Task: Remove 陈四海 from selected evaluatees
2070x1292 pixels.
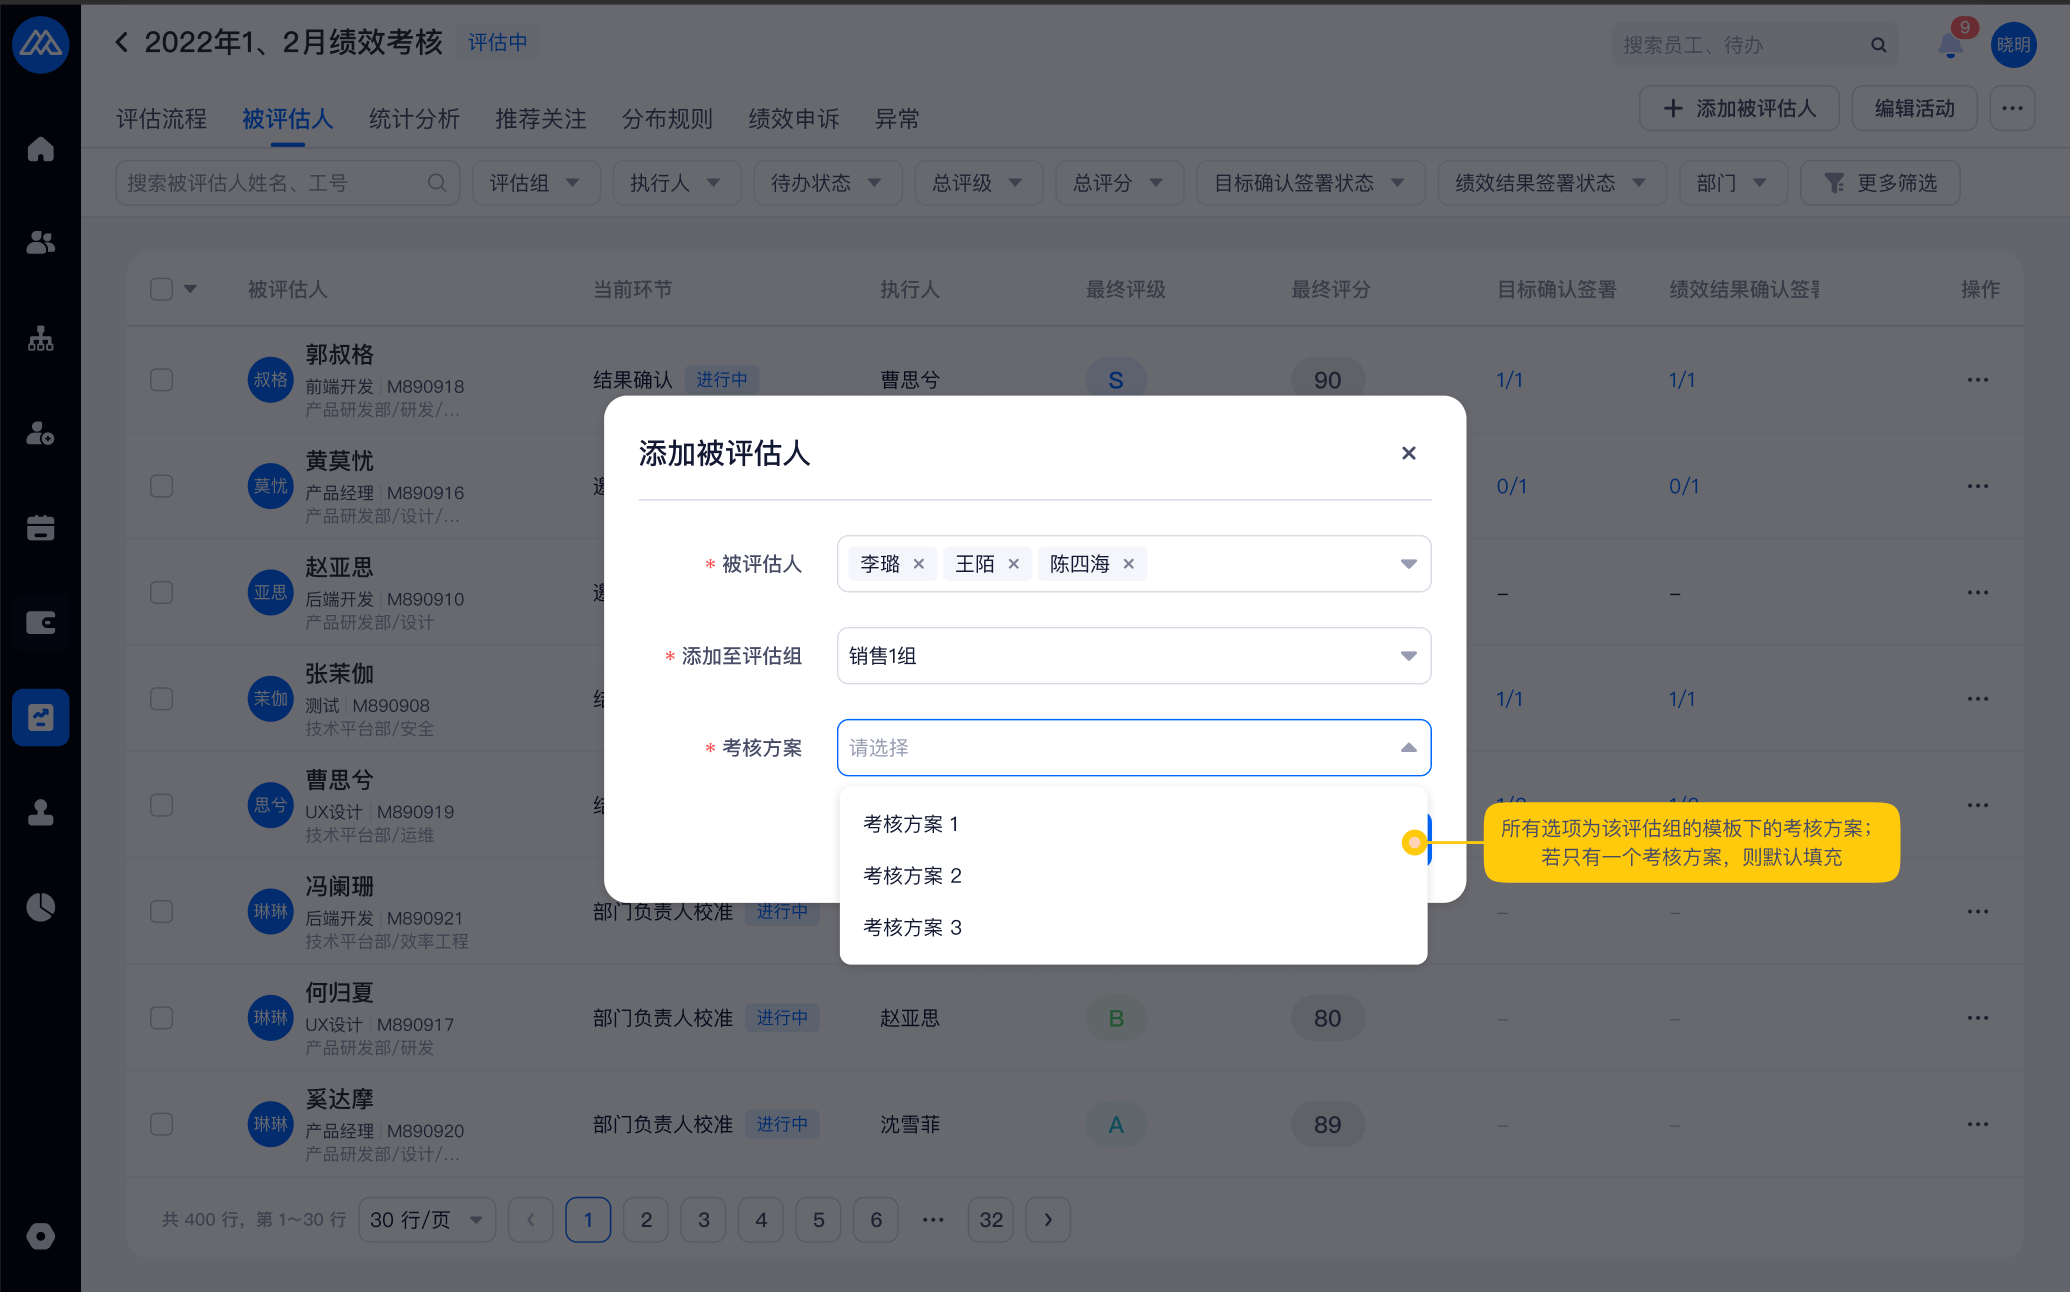Action: 1128,564
